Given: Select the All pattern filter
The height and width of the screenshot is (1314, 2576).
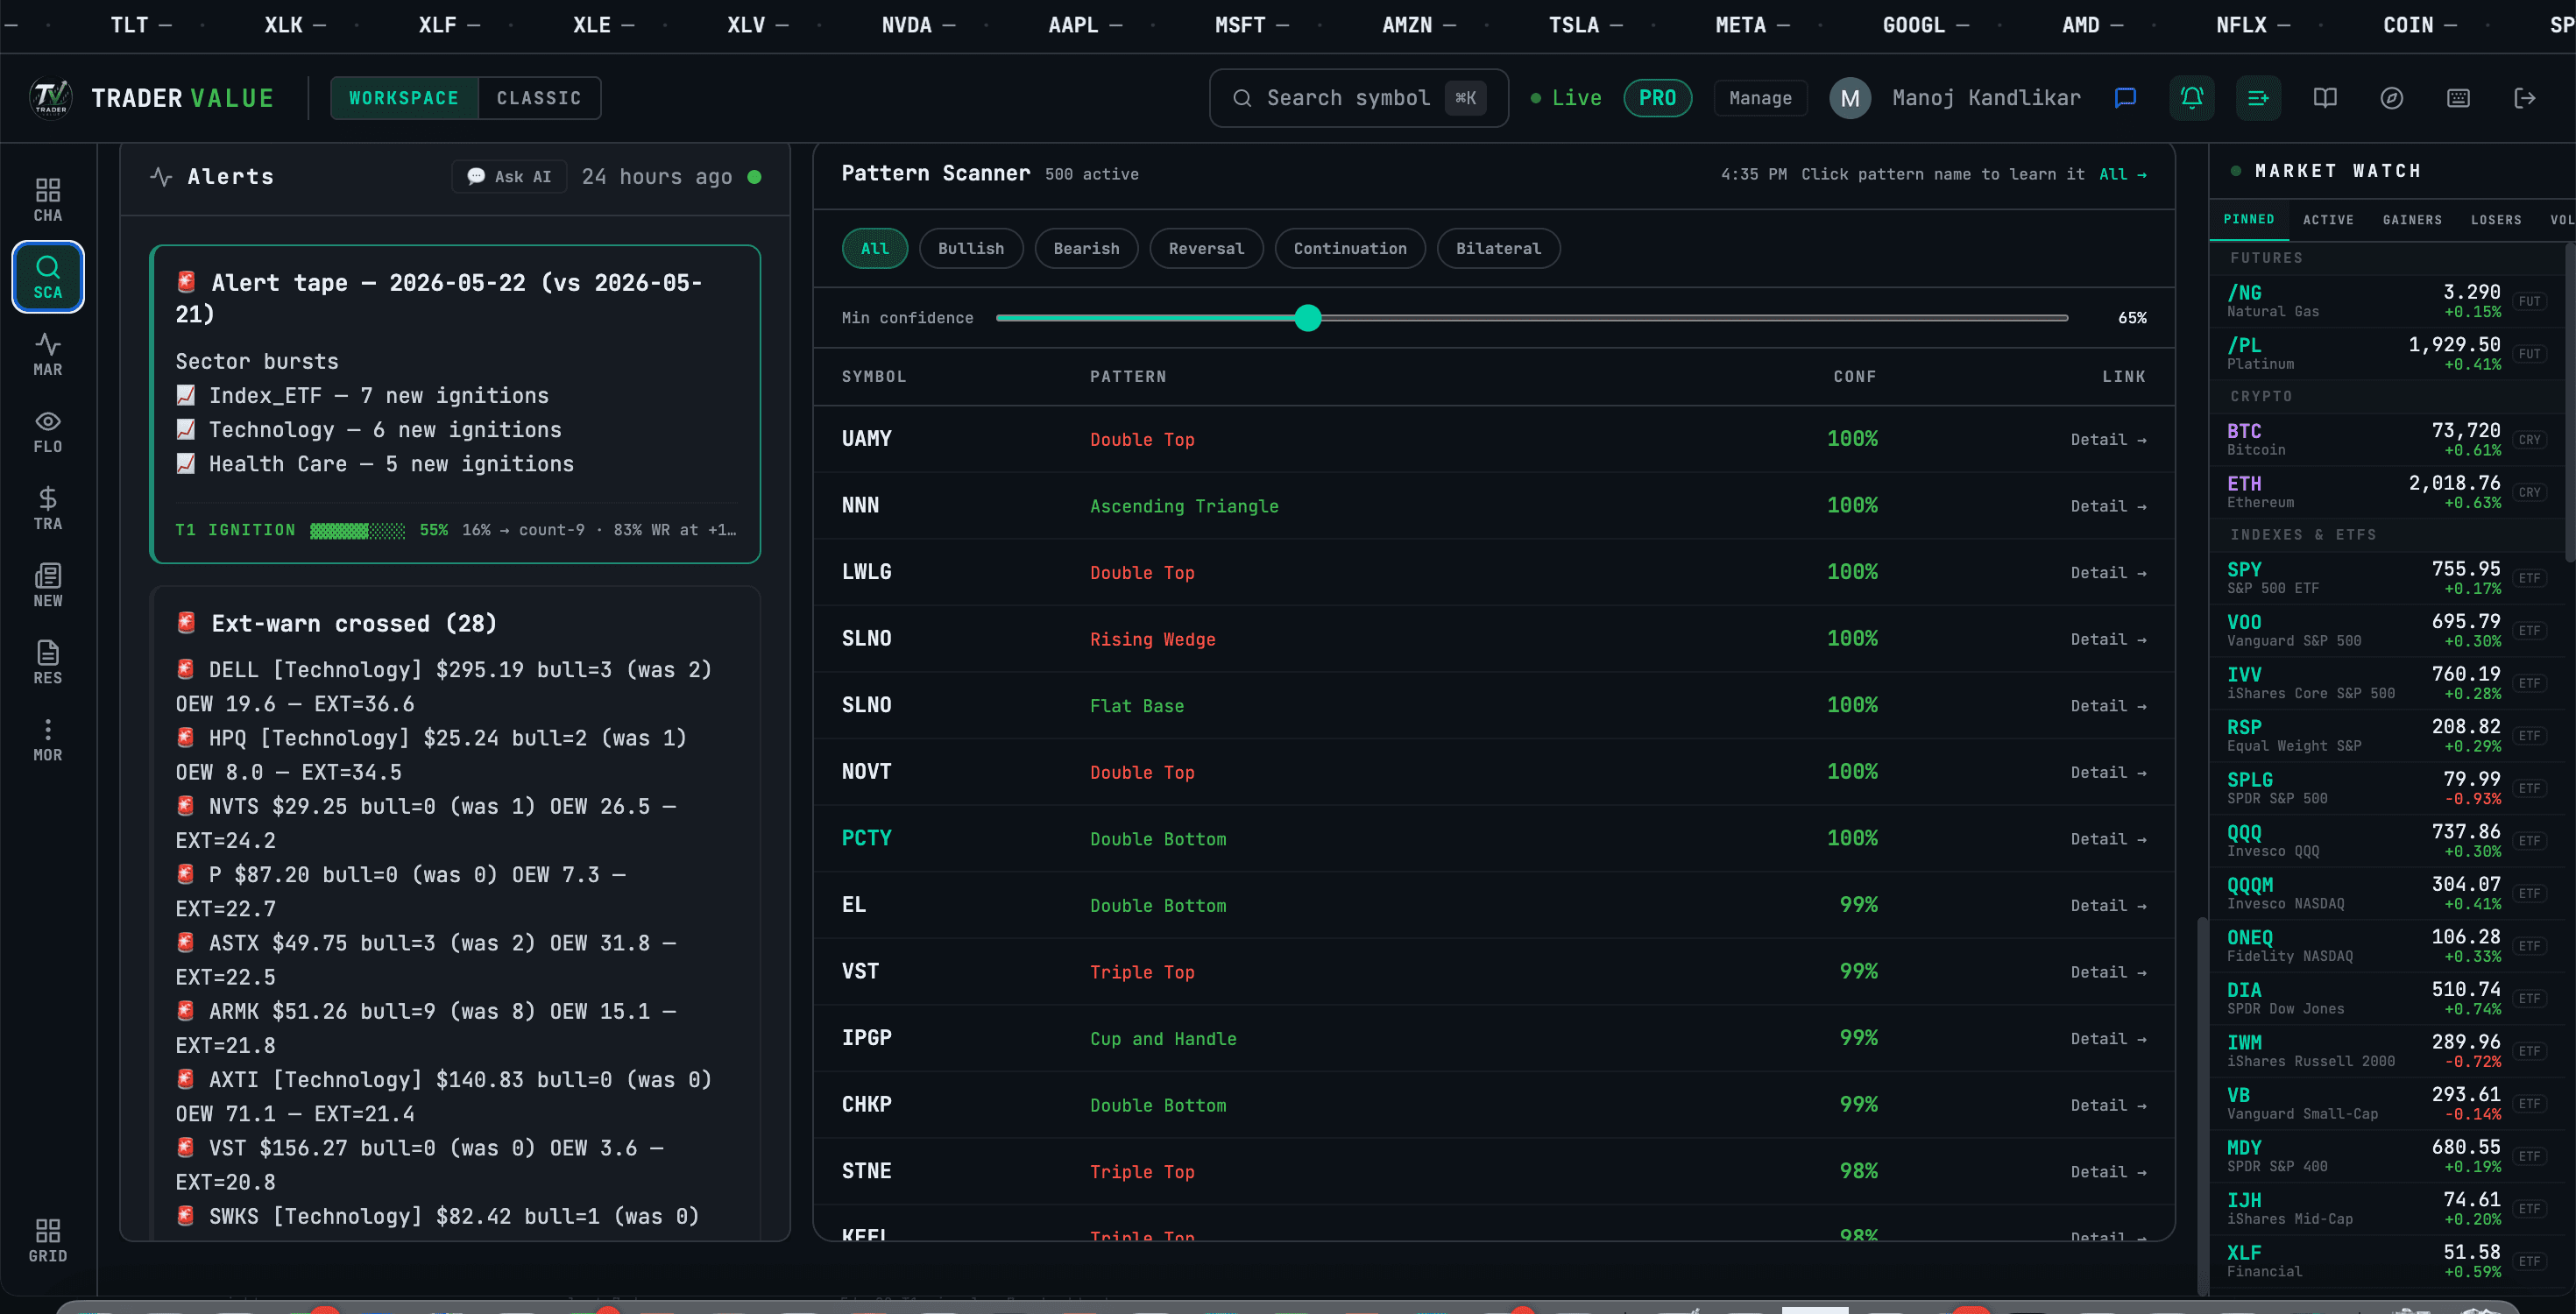Looking at the screenshot, I should pos(875,248).
